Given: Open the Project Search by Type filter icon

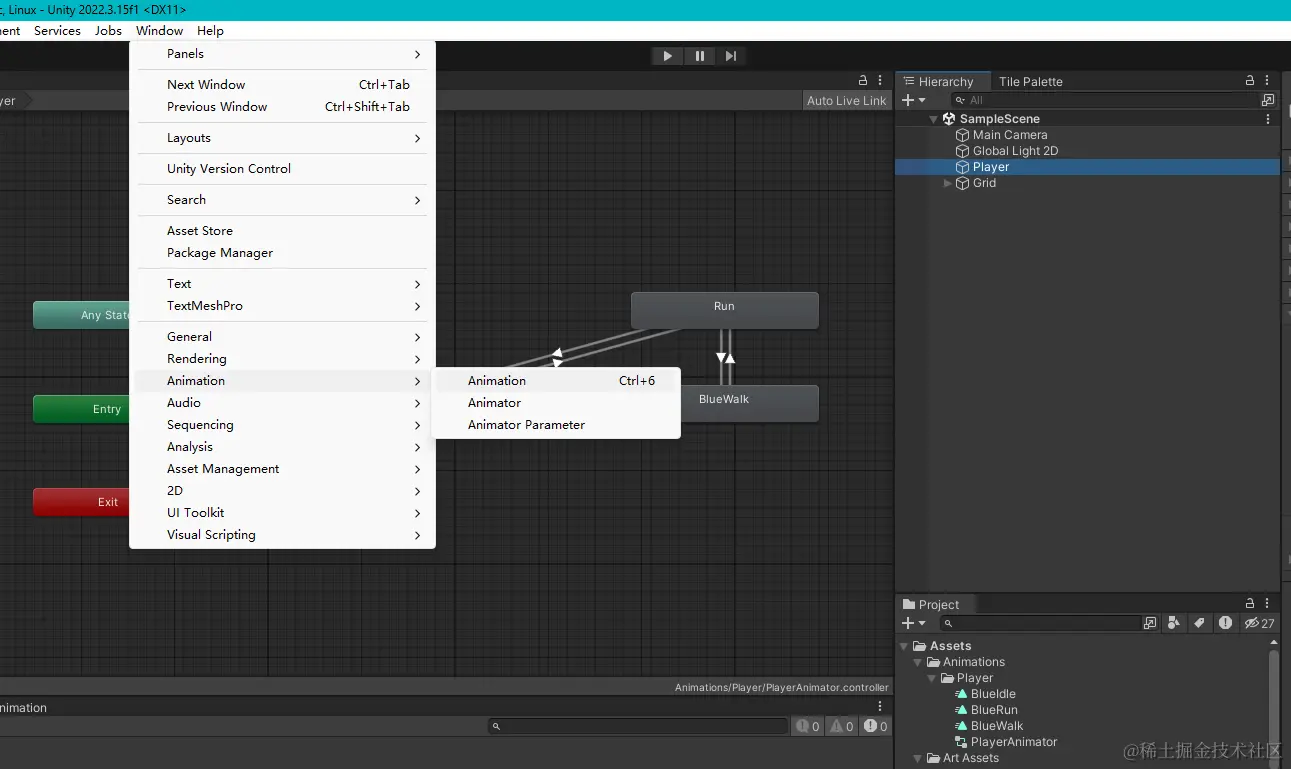Looking at the screenshot, I should pyautogui.click(x=1174, y=623).
